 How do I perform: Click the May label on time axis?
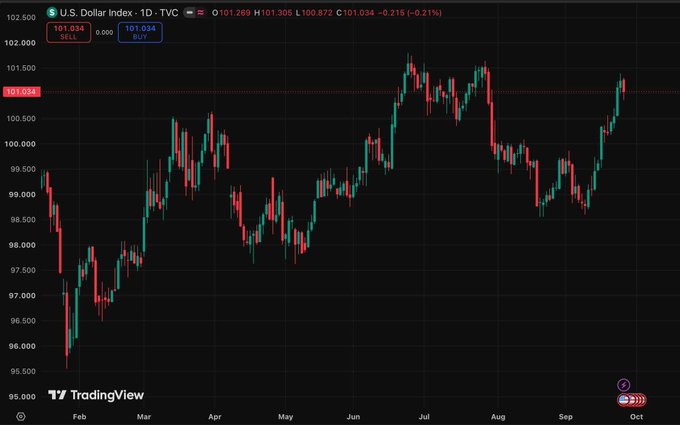(x=285, y=417)
